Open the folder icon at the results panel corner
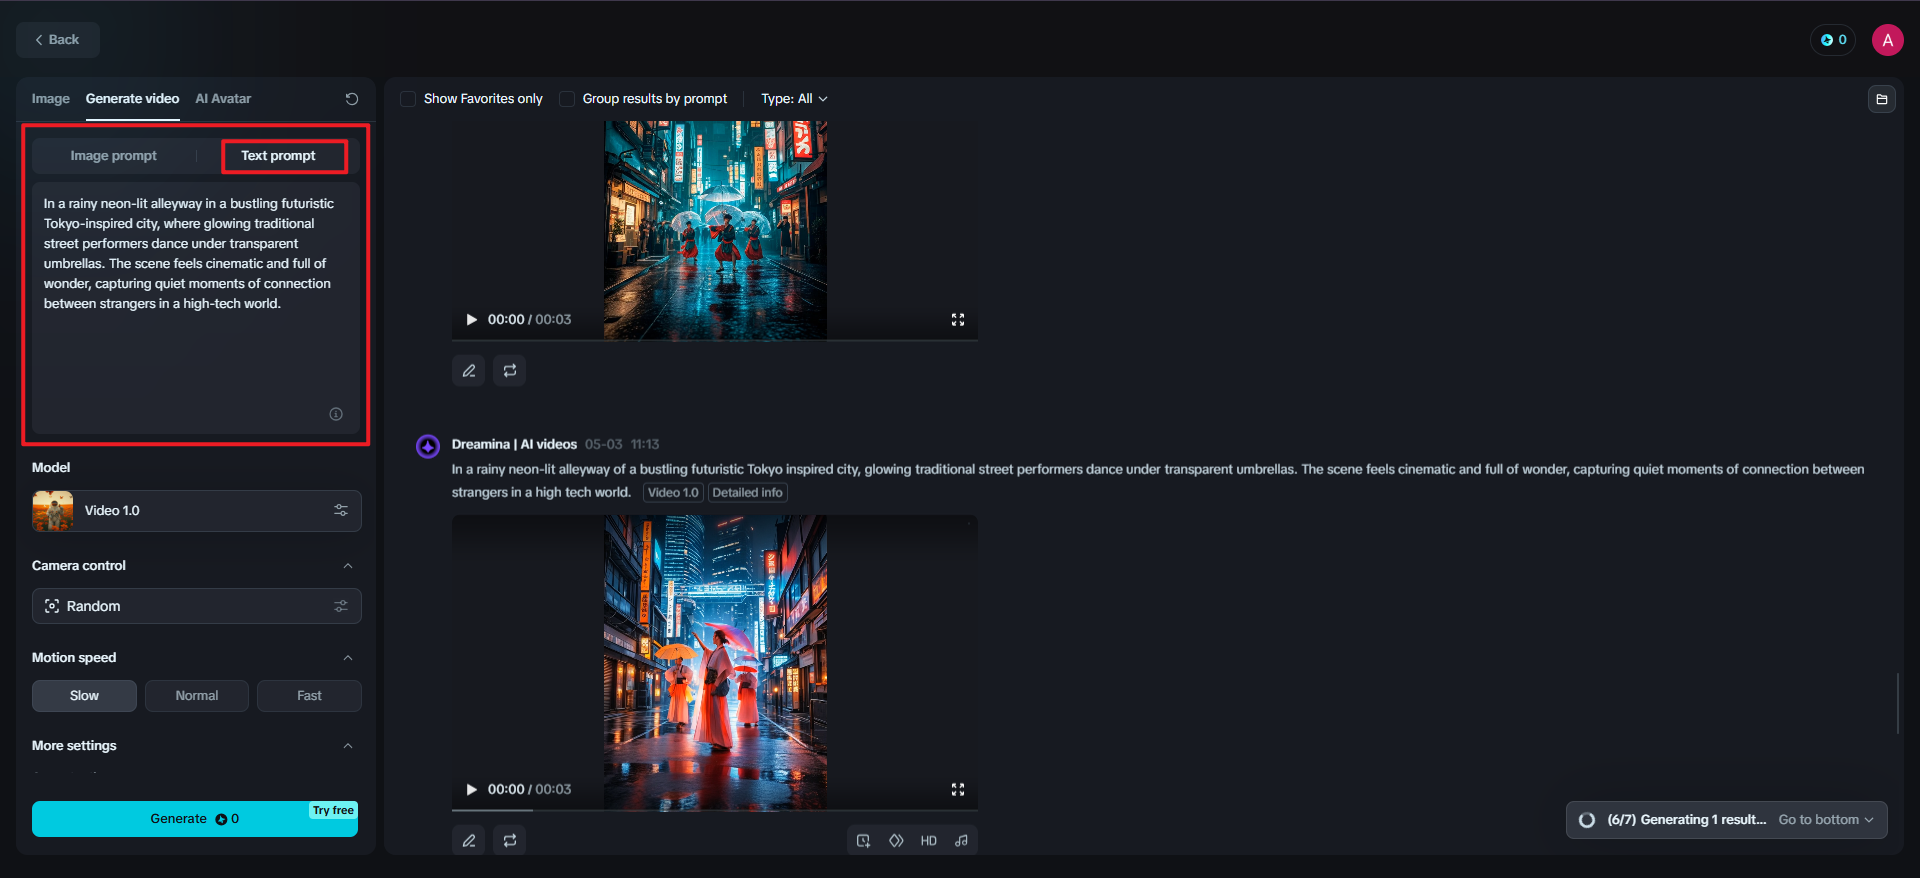1920x878 pixels. click(1881, 99)
